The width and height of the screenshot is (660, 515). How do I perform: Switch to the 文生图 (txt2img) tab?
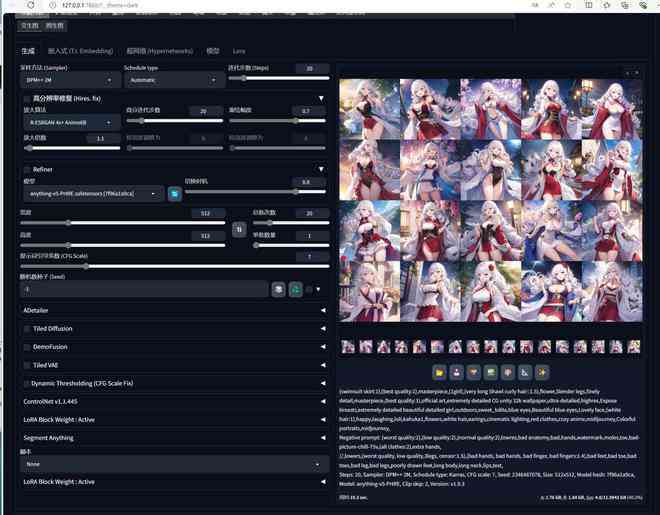click(29, 26)
